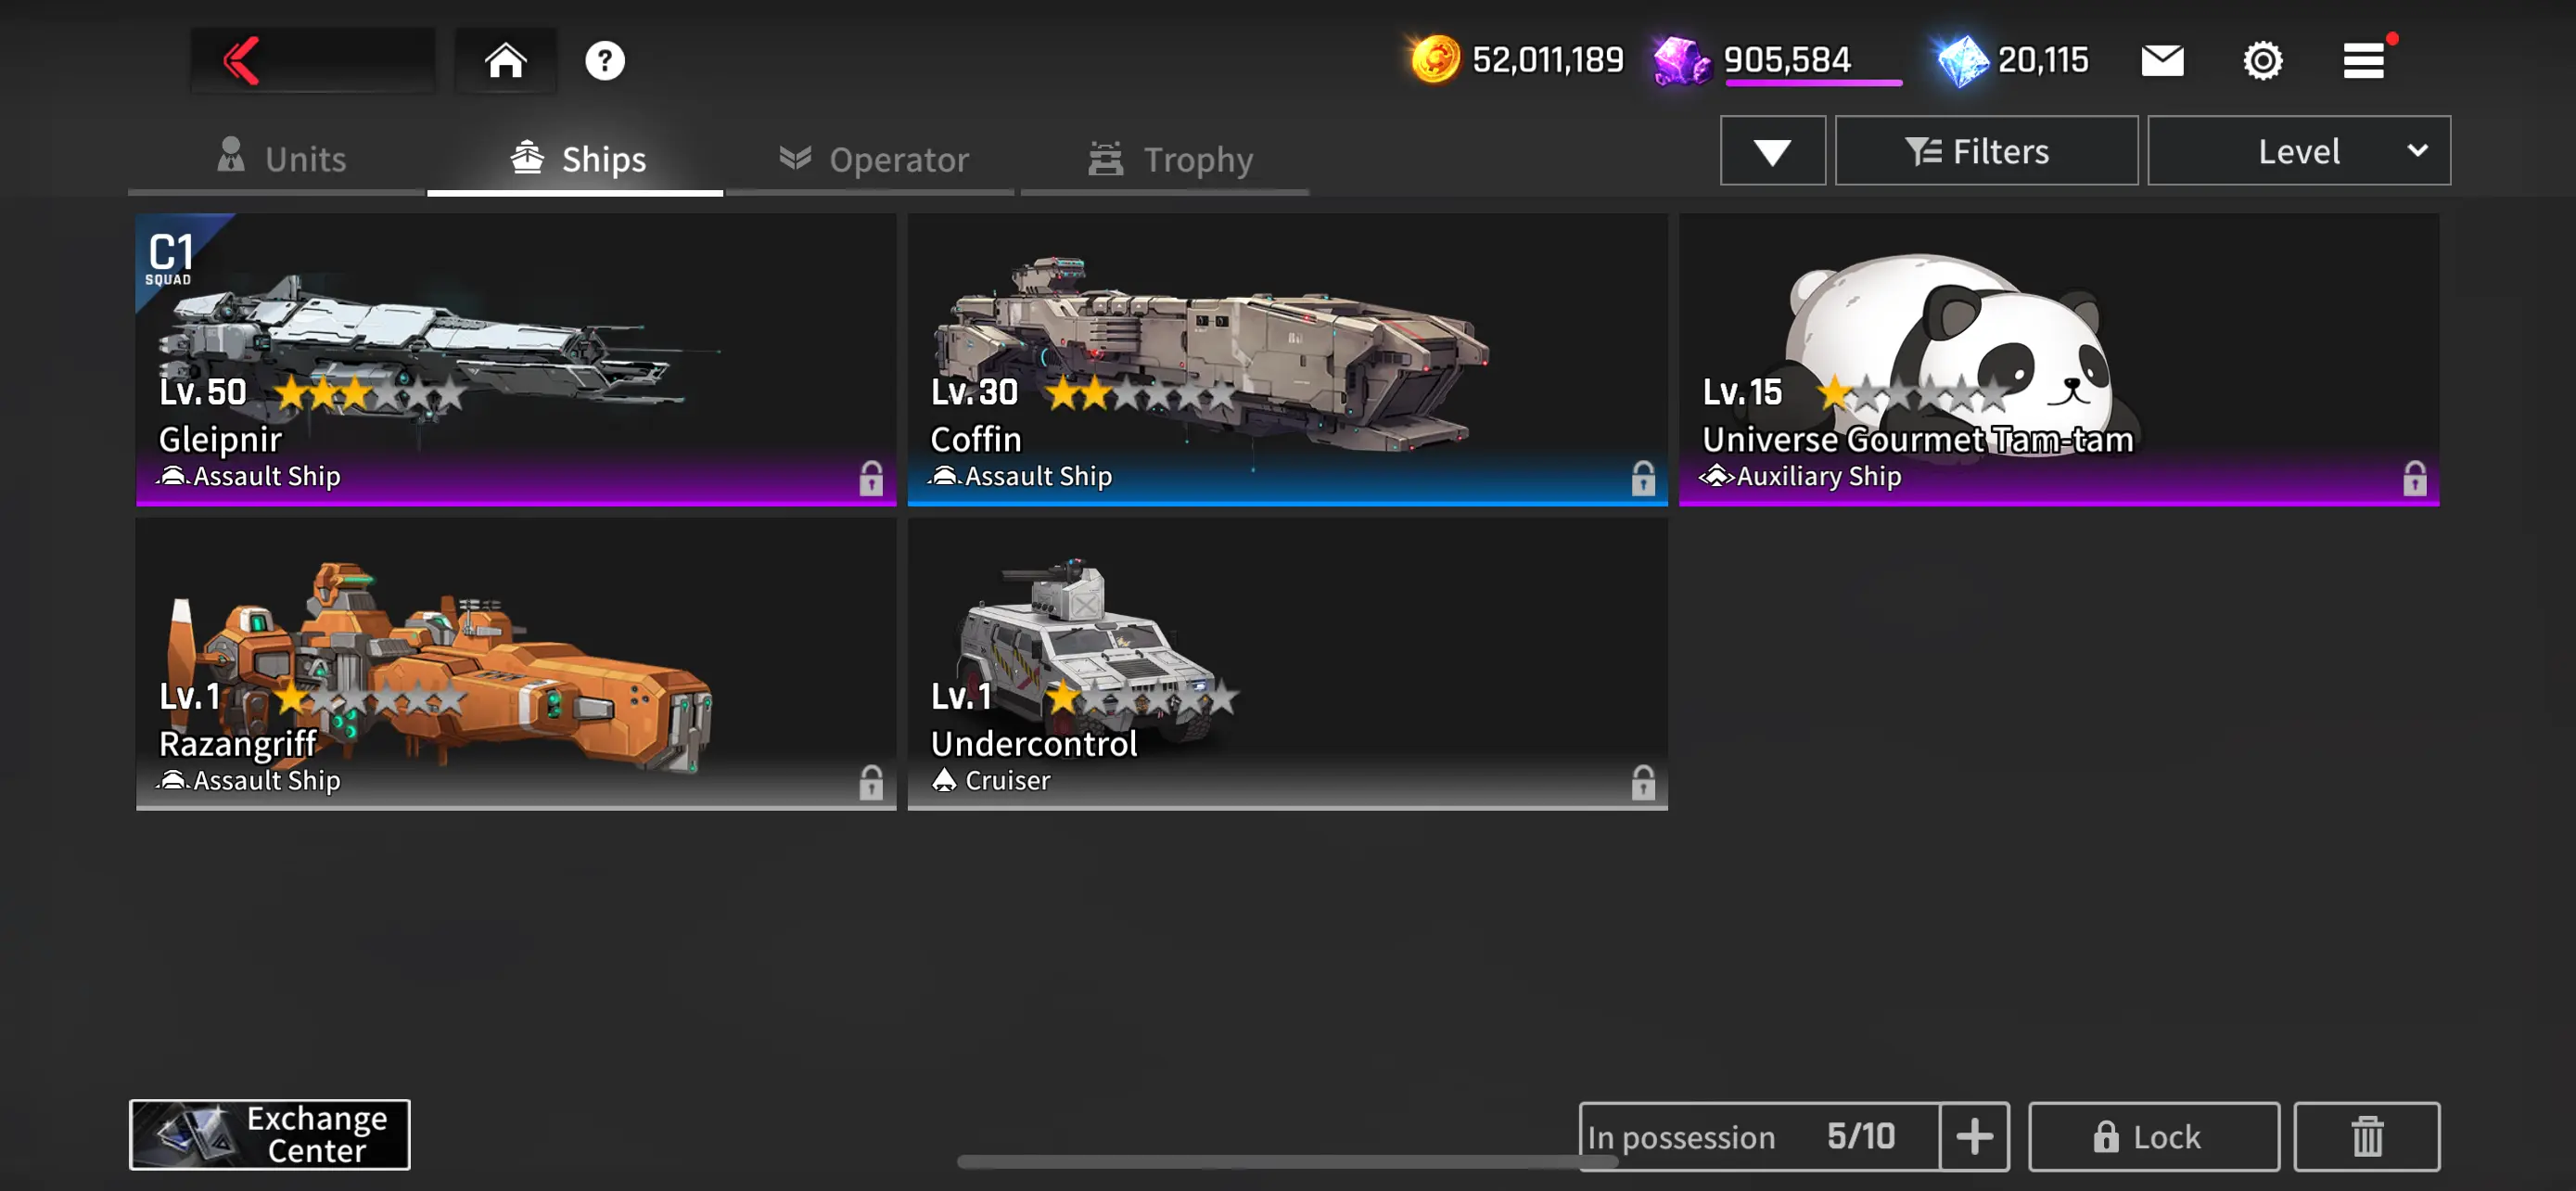The height and width of the screenshot is (1191, 2576).
Task: Click the horizontal scrollbar at the bottom
Action: point(1287,1161)
